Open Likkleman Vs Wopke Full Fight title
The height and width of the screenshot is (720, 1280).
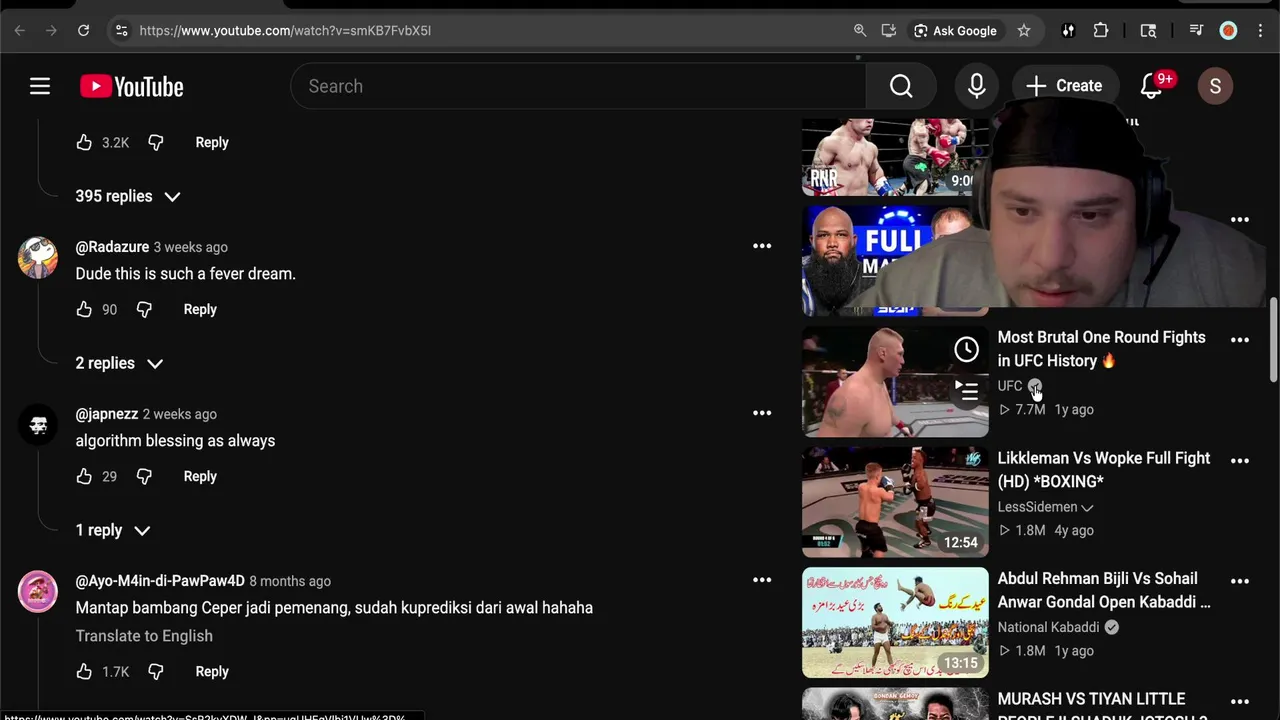pyautogui.click(x=1104, y=470)
